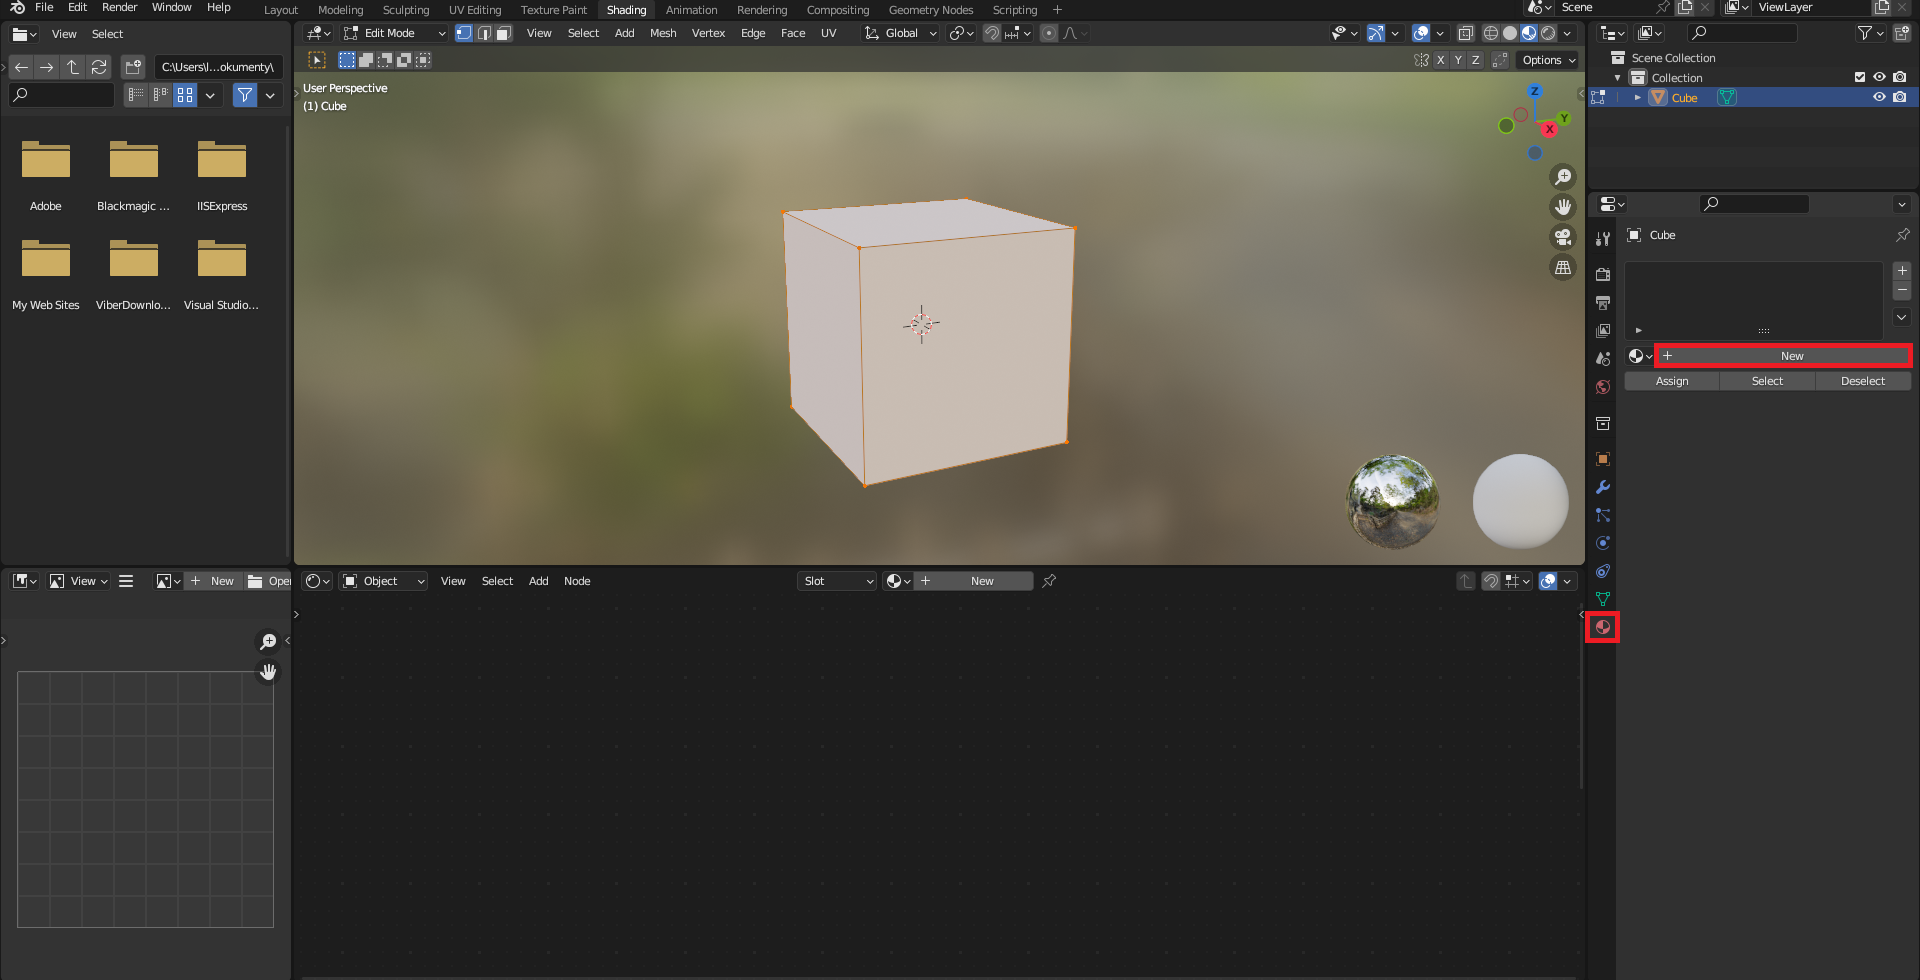Toggle X axis mirror button
This screenshot has height=980, width=1920.
click(1440, 60)
